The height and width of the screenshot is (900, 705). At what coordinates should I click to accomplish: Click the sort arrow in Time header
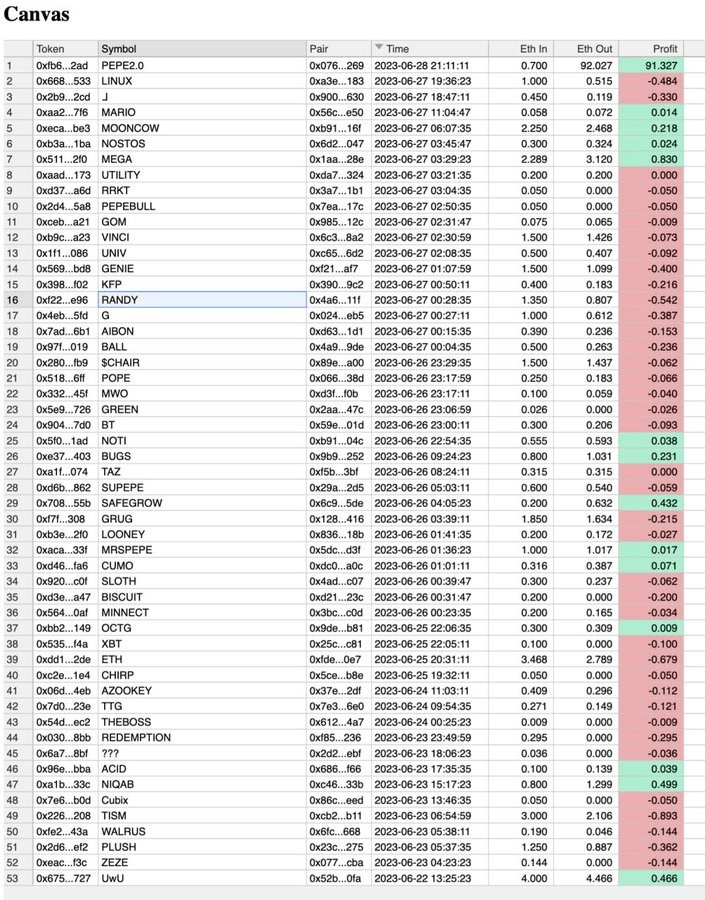[x=379, y=47]
